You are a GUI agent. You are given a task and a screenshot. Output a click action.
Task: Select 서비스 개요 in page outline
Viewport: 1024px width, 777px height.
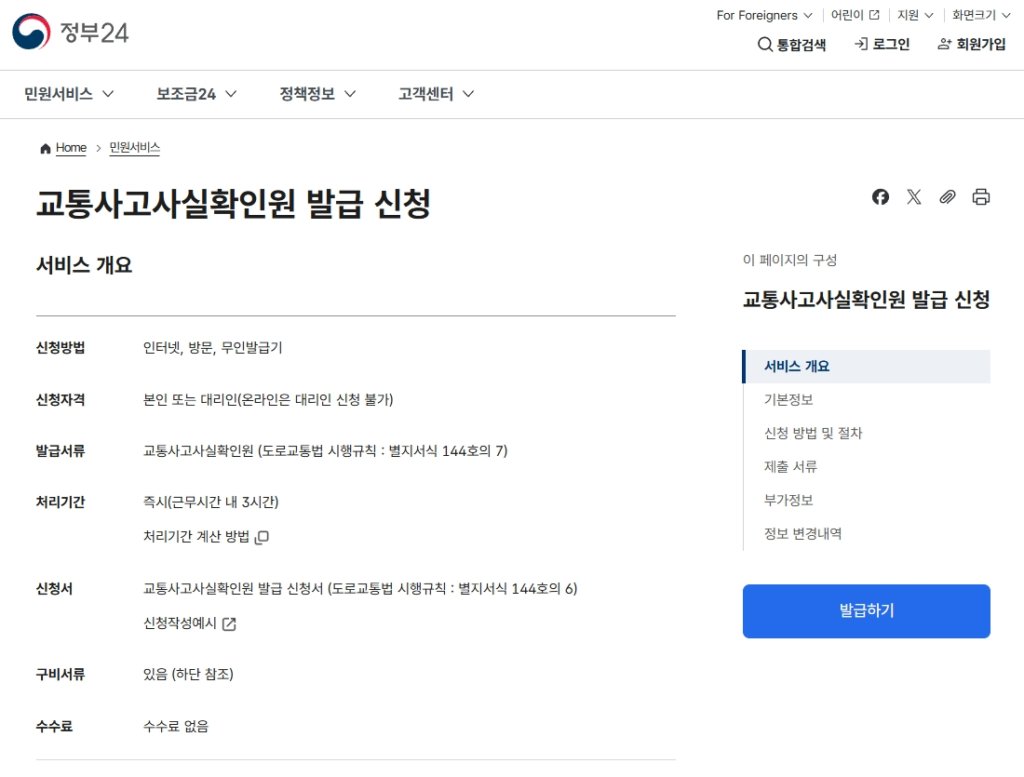(866, 366)
